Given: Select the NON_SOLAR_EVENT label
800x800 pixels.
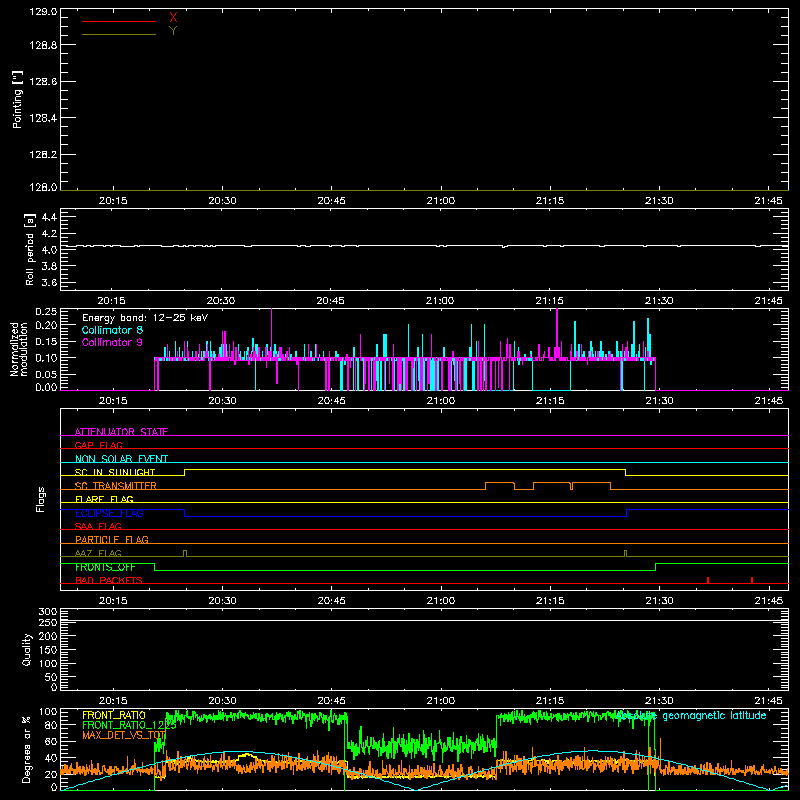Looking at the screenshot, I should [121, 459].
